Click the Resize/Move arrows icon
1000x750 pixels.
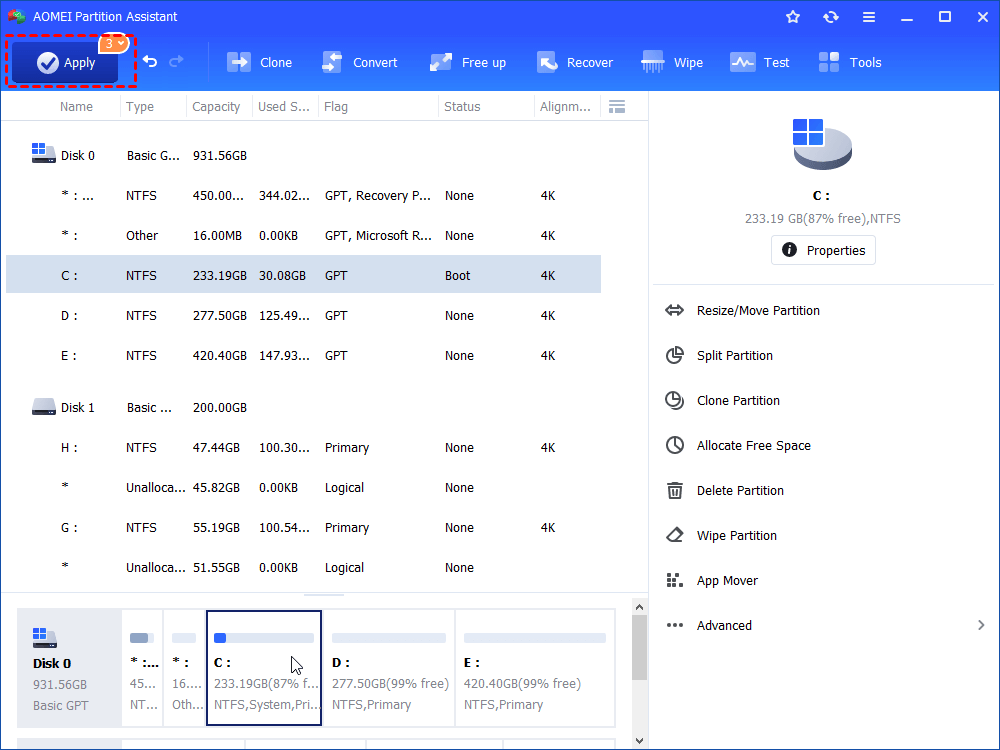pos(675,311)
